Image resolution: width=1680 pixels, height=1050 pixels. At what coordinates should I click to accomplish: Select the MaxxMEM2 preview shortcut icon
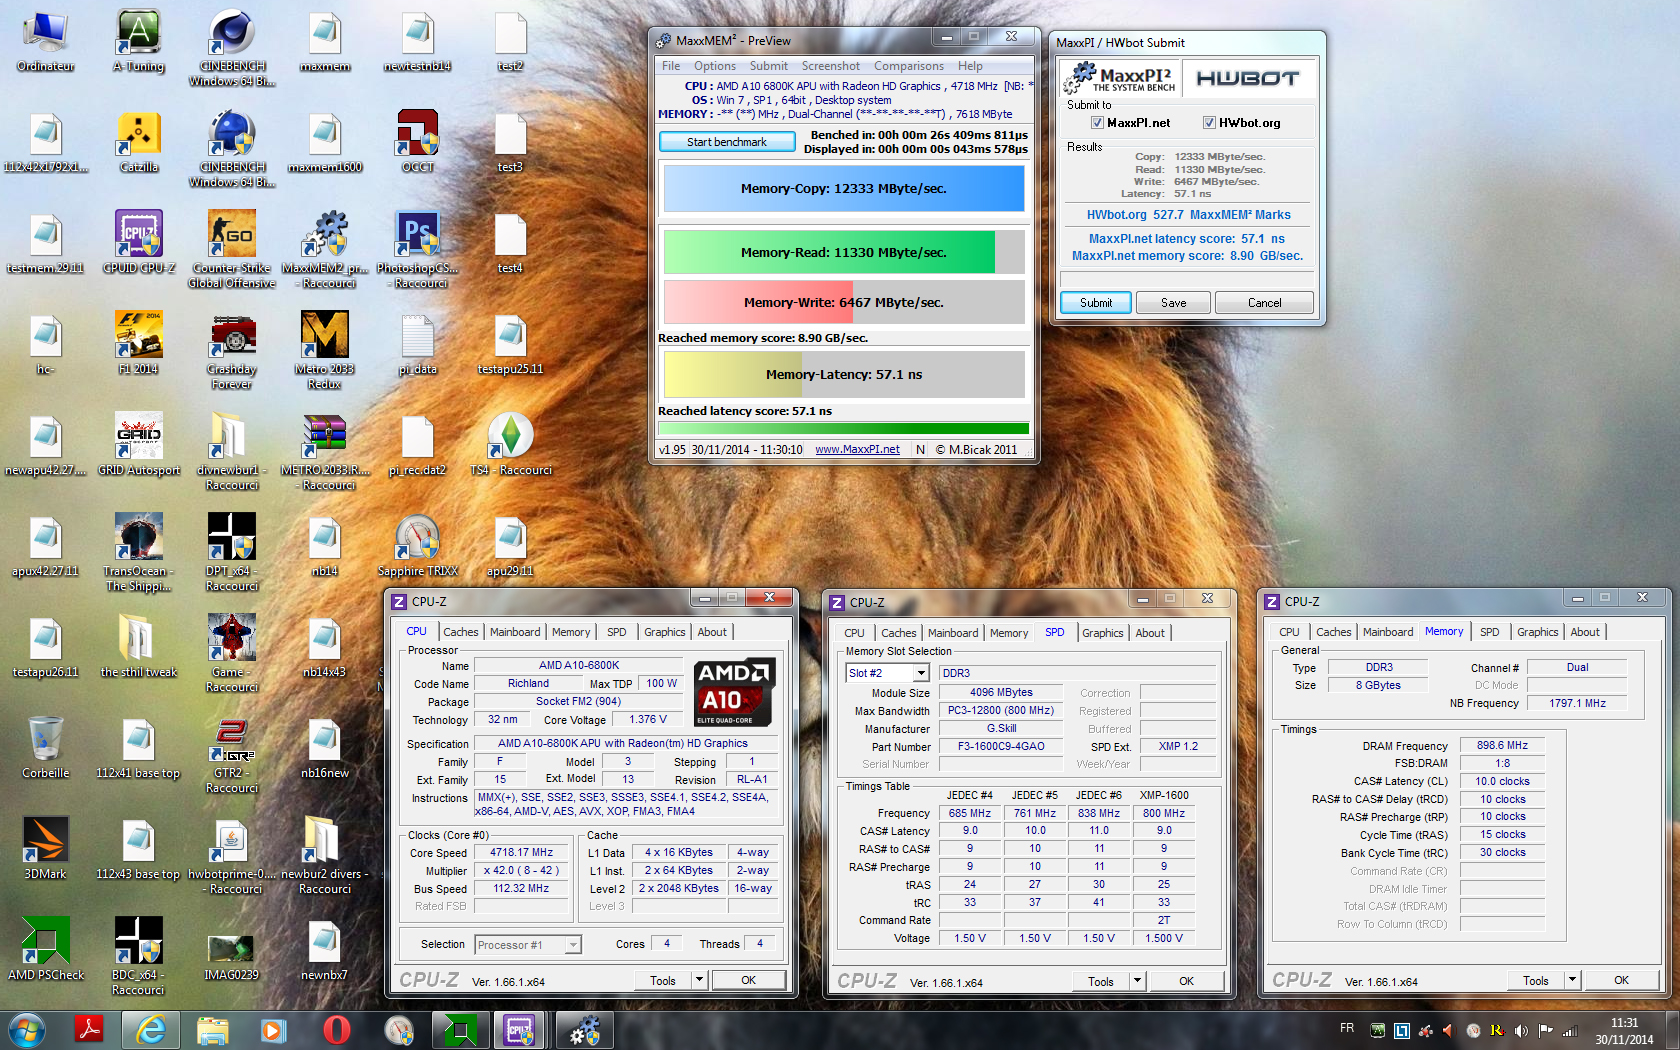pyautogui.click(x=325, y=249)
